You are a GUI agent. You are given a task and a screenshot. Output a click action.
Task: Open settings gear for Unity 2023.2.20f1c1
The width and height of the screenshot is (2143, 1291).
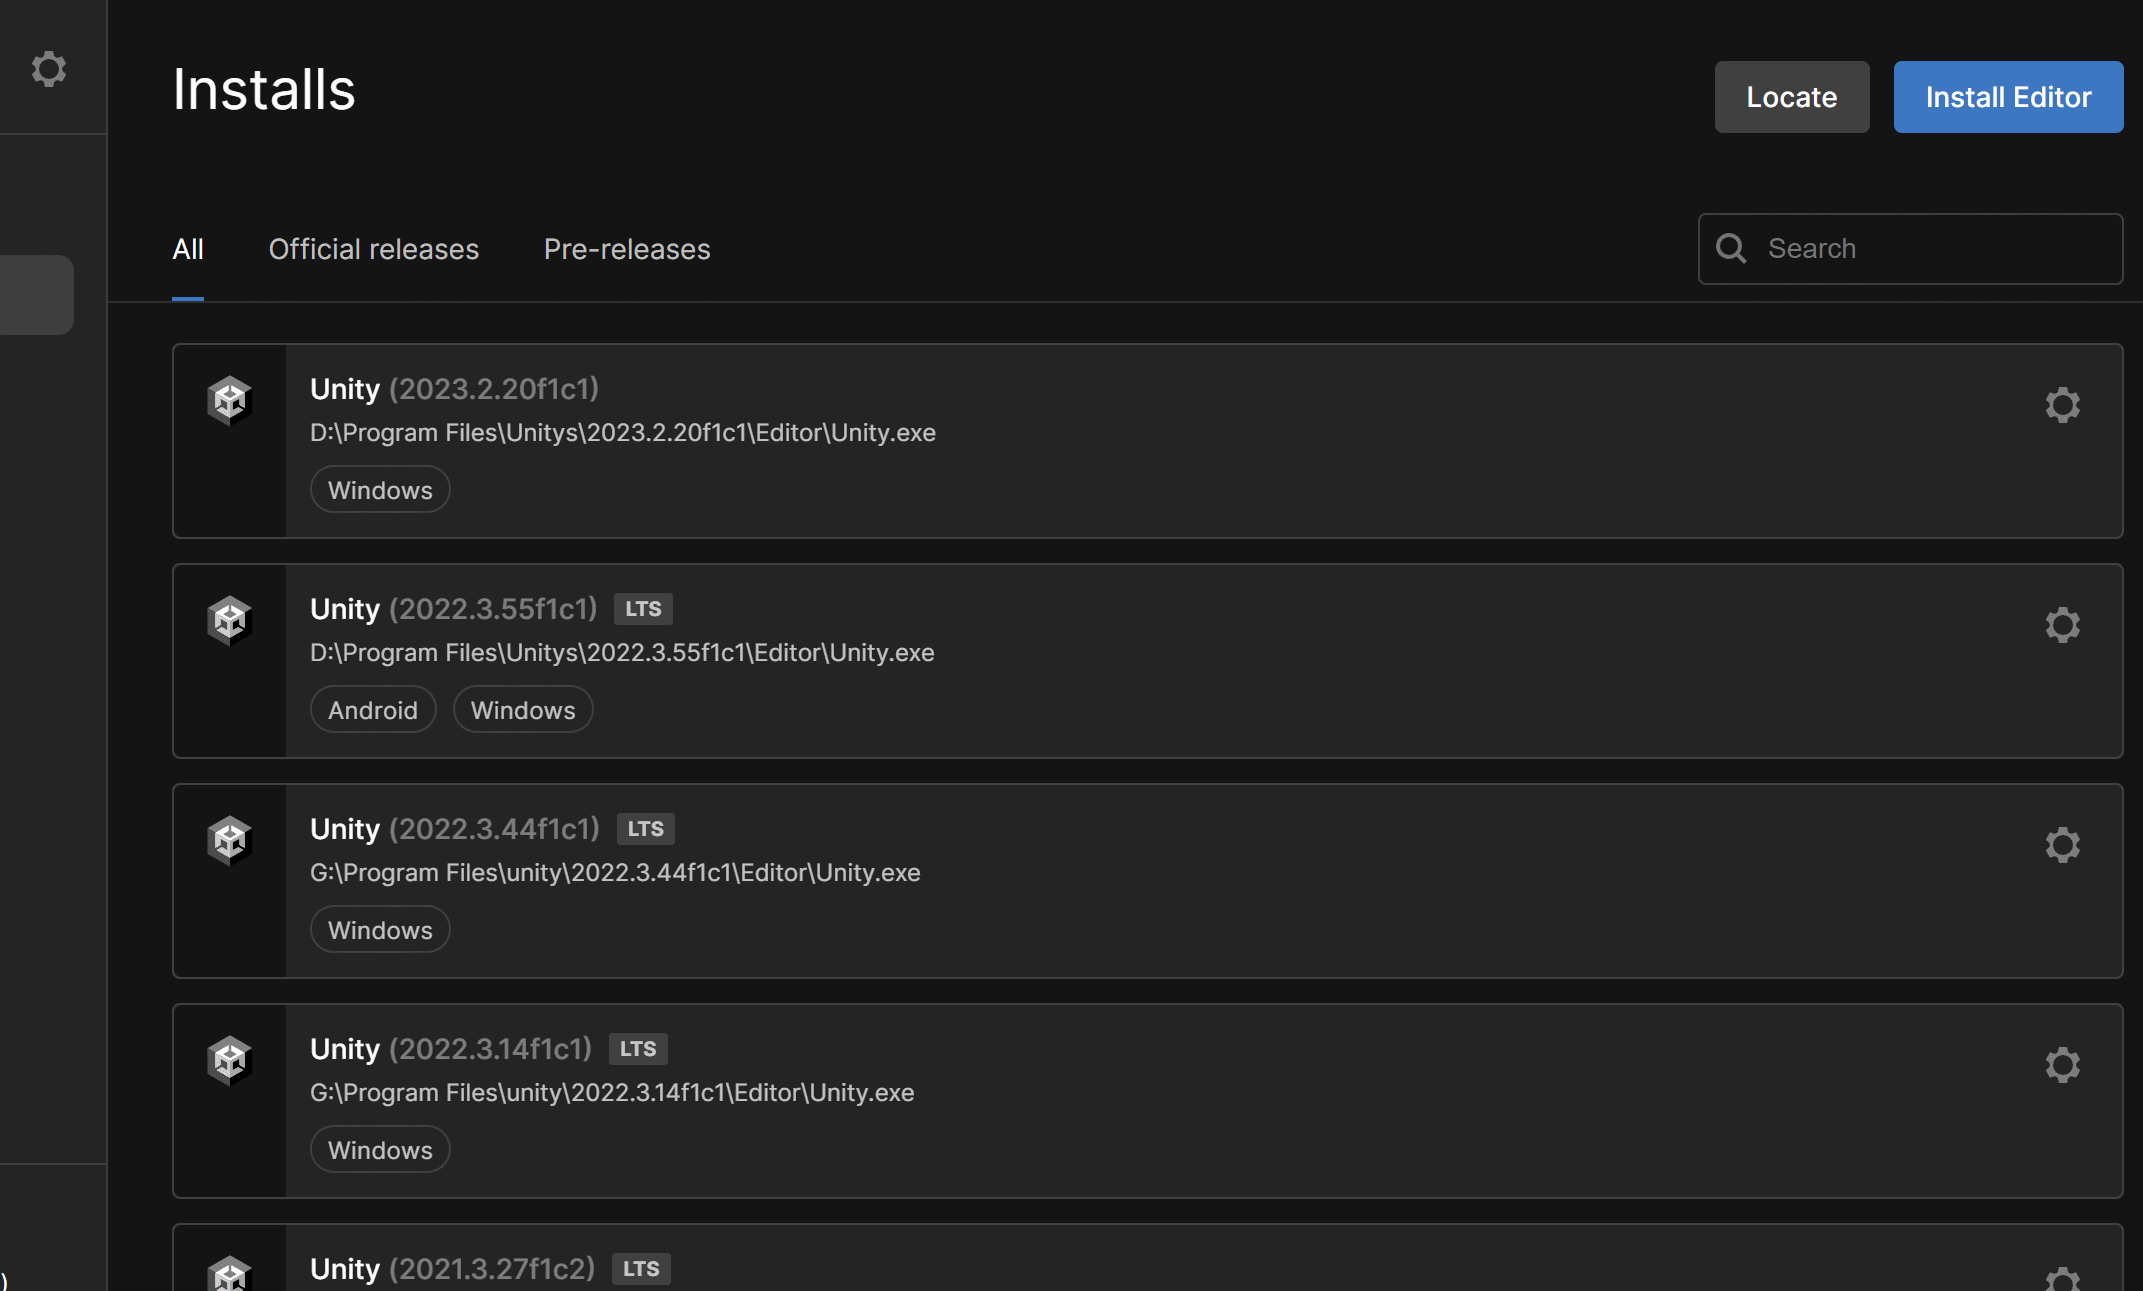(2062, 405)
